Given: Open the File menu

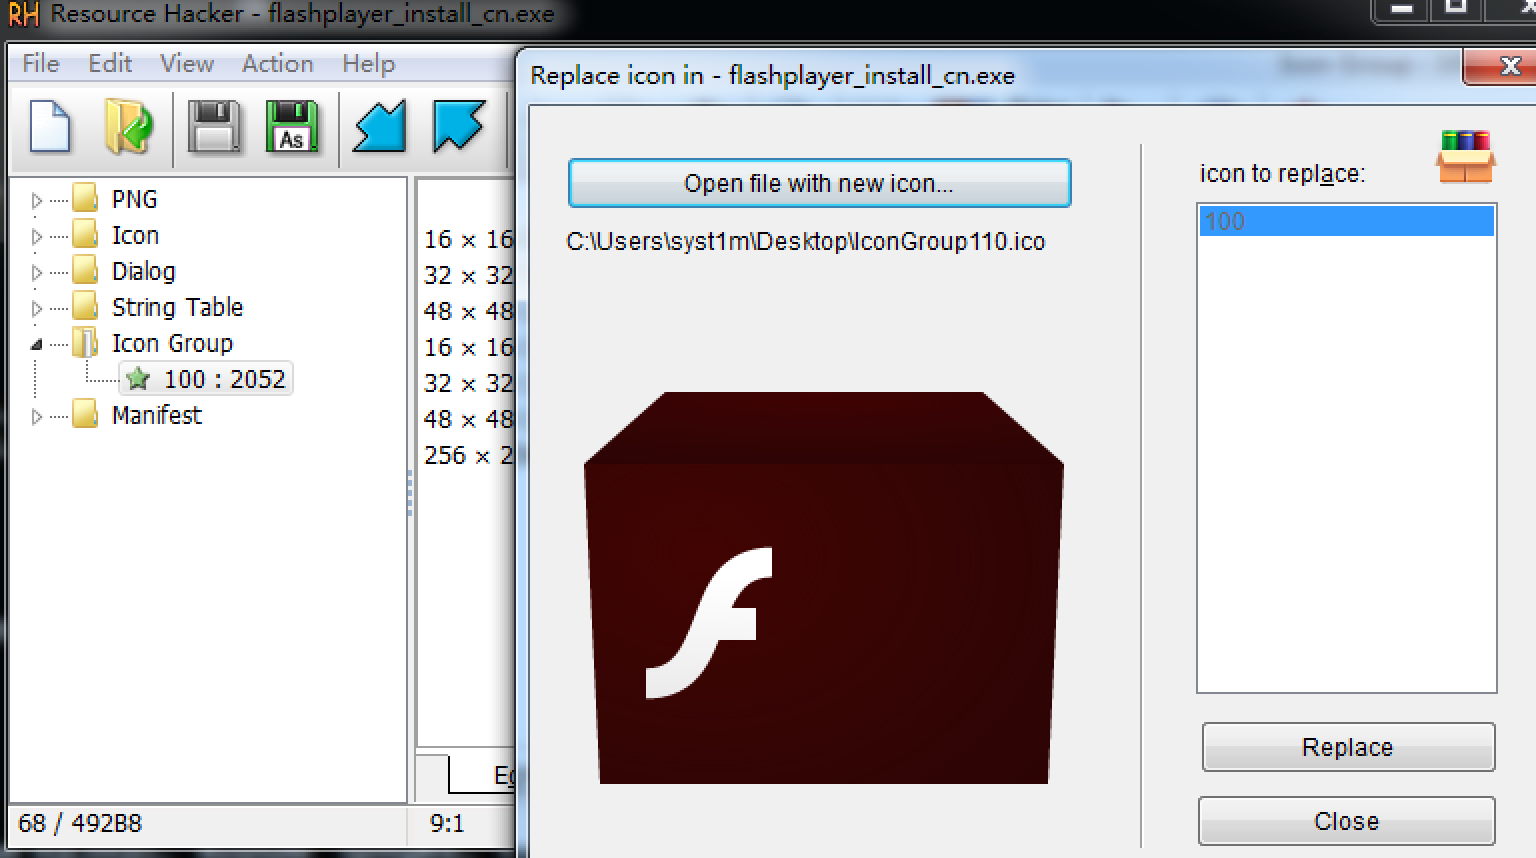Looking at the screenshot, I should 41,64.
